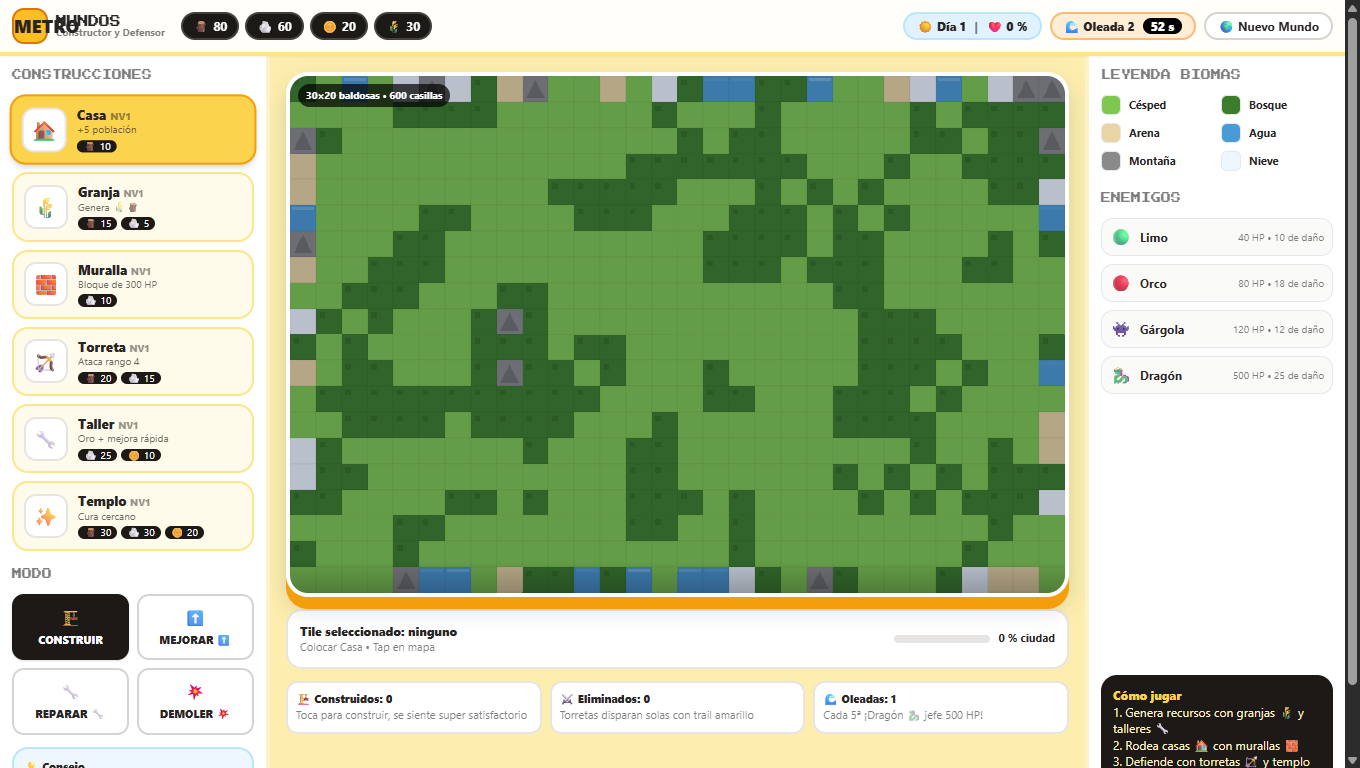Click the Bosque dark green swatch
The width and height of the screenshot is (1360, 768).
coord(1231,105)
